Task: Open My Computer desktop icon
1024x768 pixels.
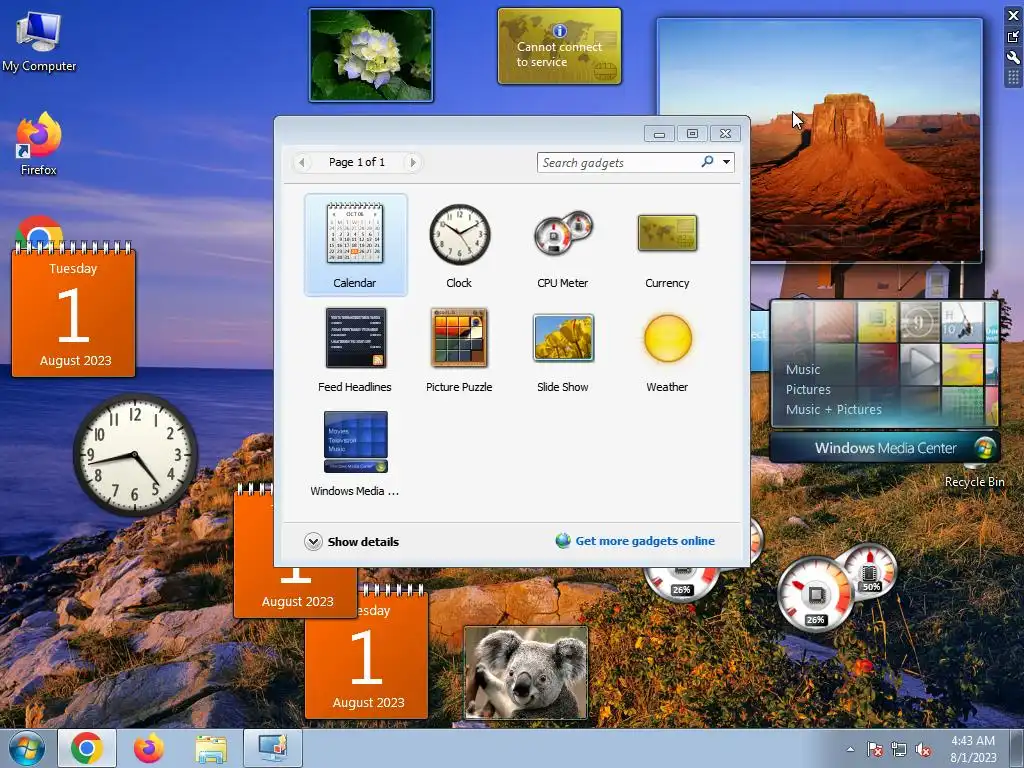Action: (39, 40)
